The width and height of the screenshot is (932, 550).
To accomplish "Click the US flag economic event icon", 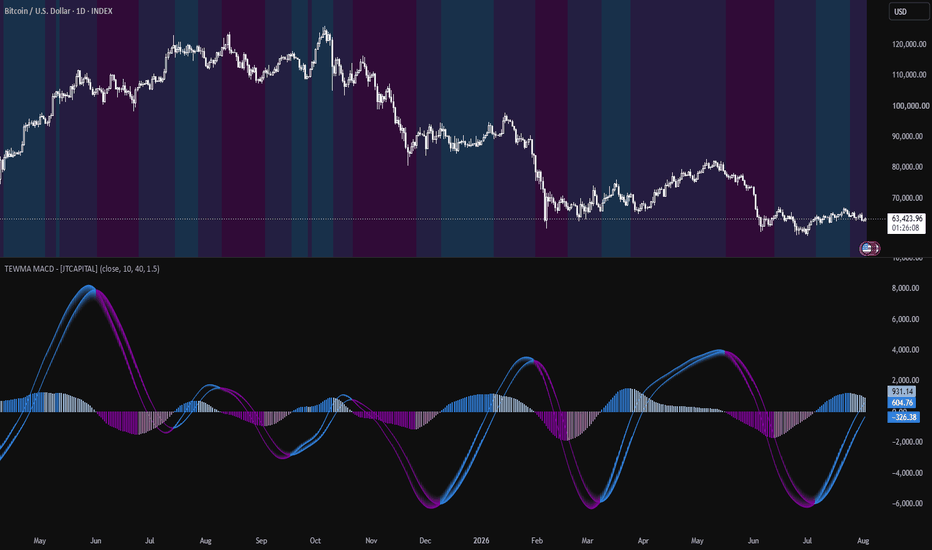I will tap(867, 249).
